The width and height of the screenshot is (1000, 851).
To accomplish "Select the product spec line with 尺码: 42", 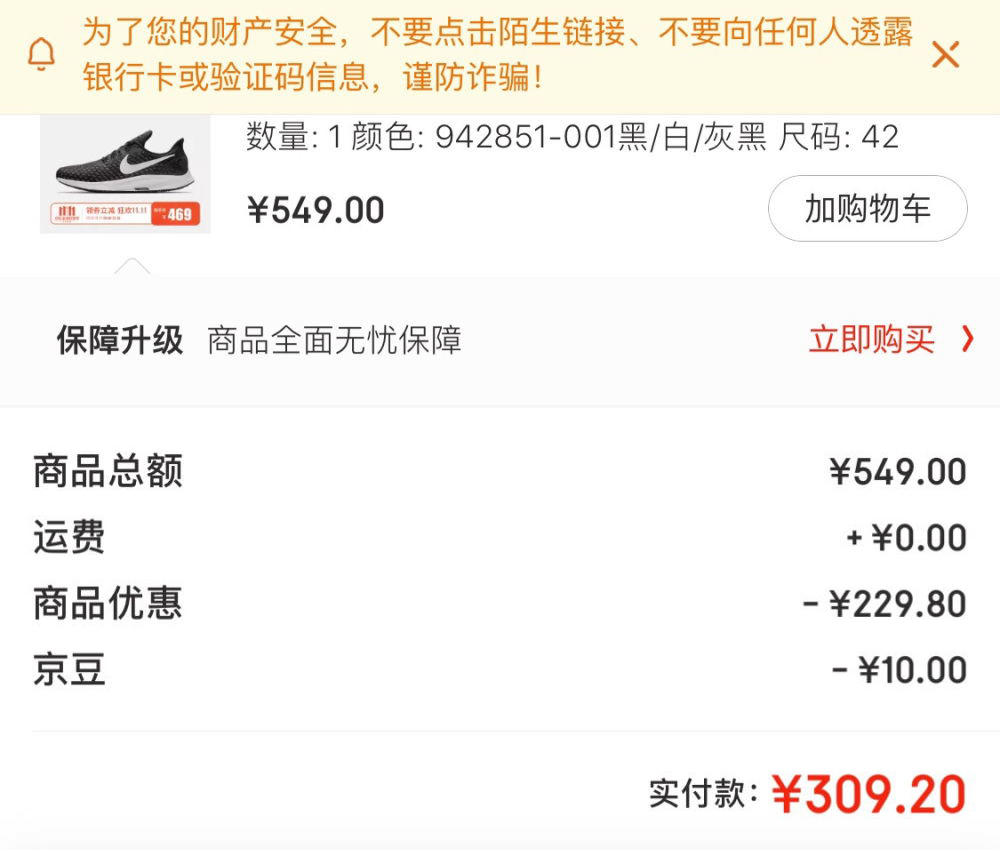I will (572, 137).
